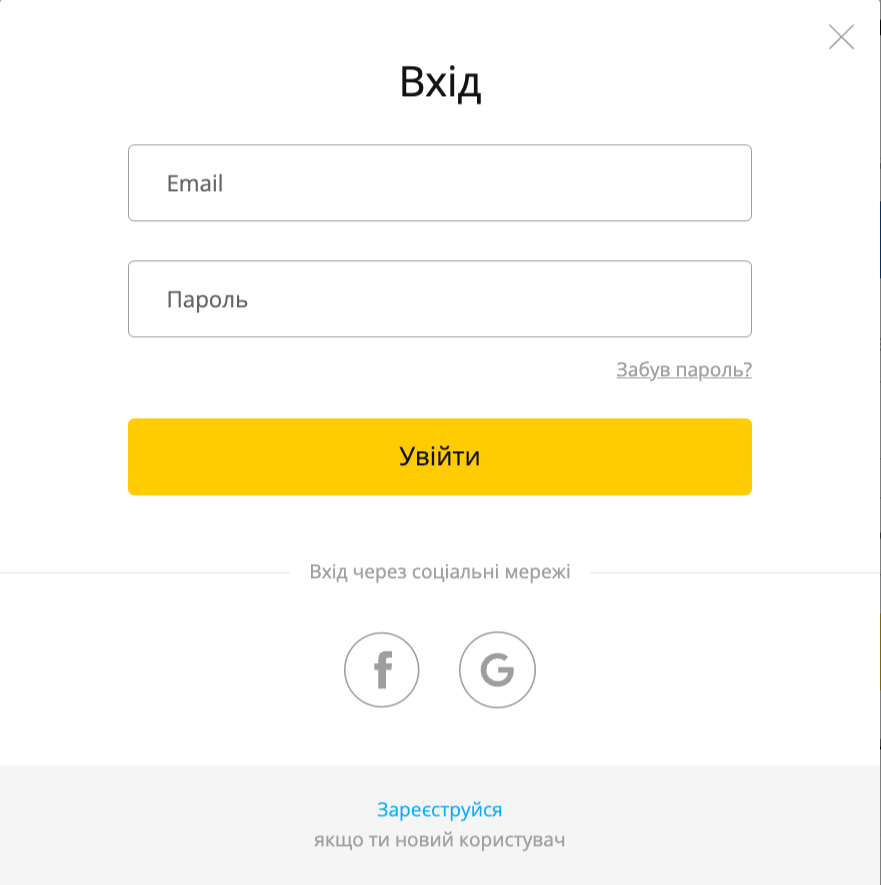Recover password via the underlined forgot link
Screen dimensions: 881x885
683,370
